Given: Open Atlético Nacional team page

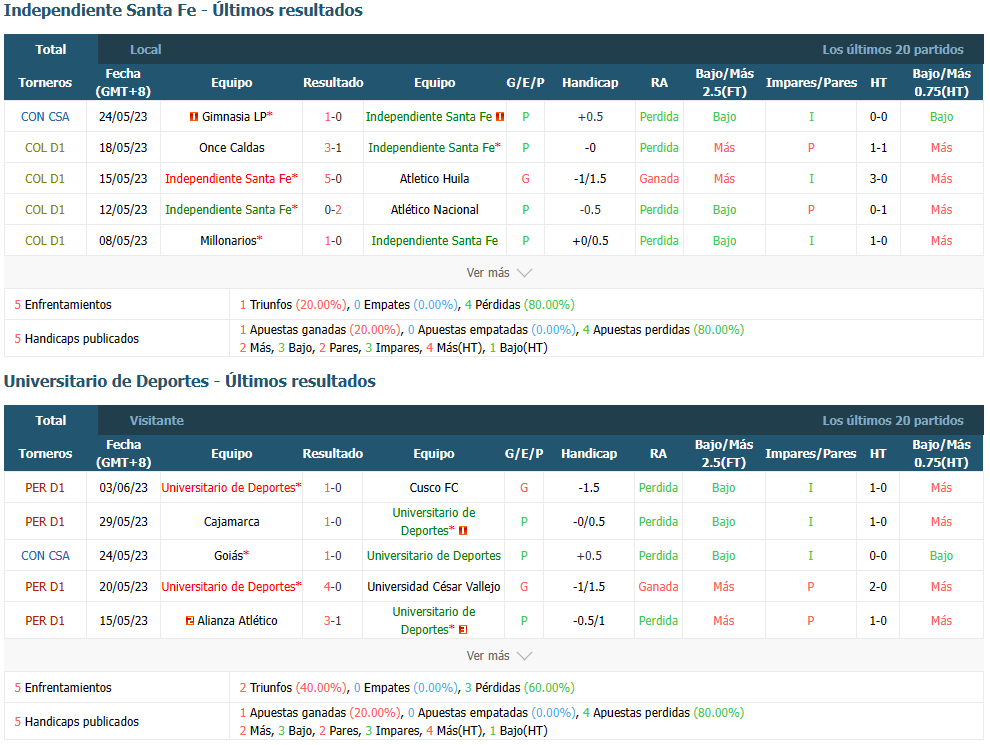Looking at the screenshot, I should [434, 210].
